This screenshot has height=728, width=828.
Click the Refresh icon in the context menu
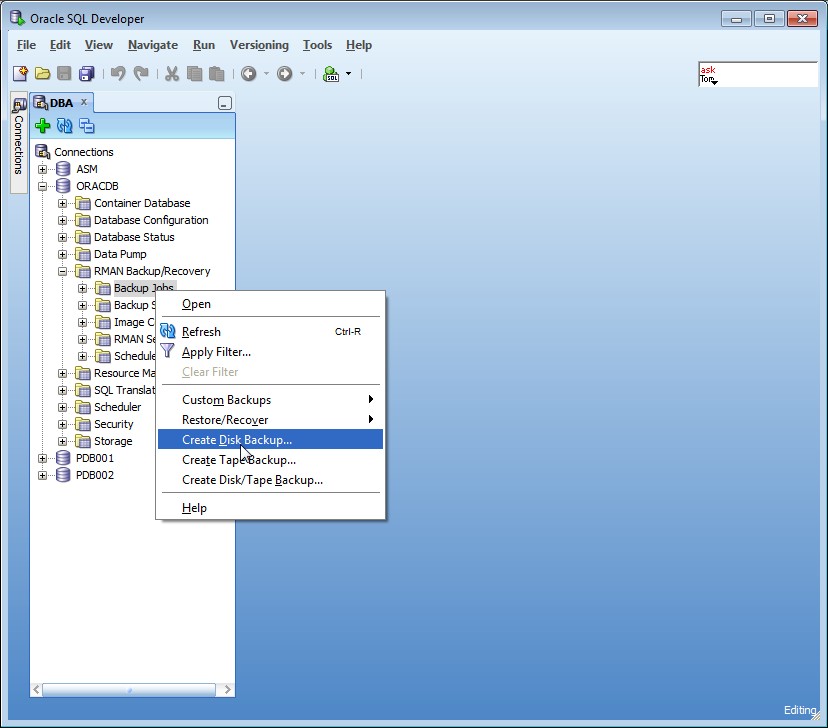coord(167,331)
